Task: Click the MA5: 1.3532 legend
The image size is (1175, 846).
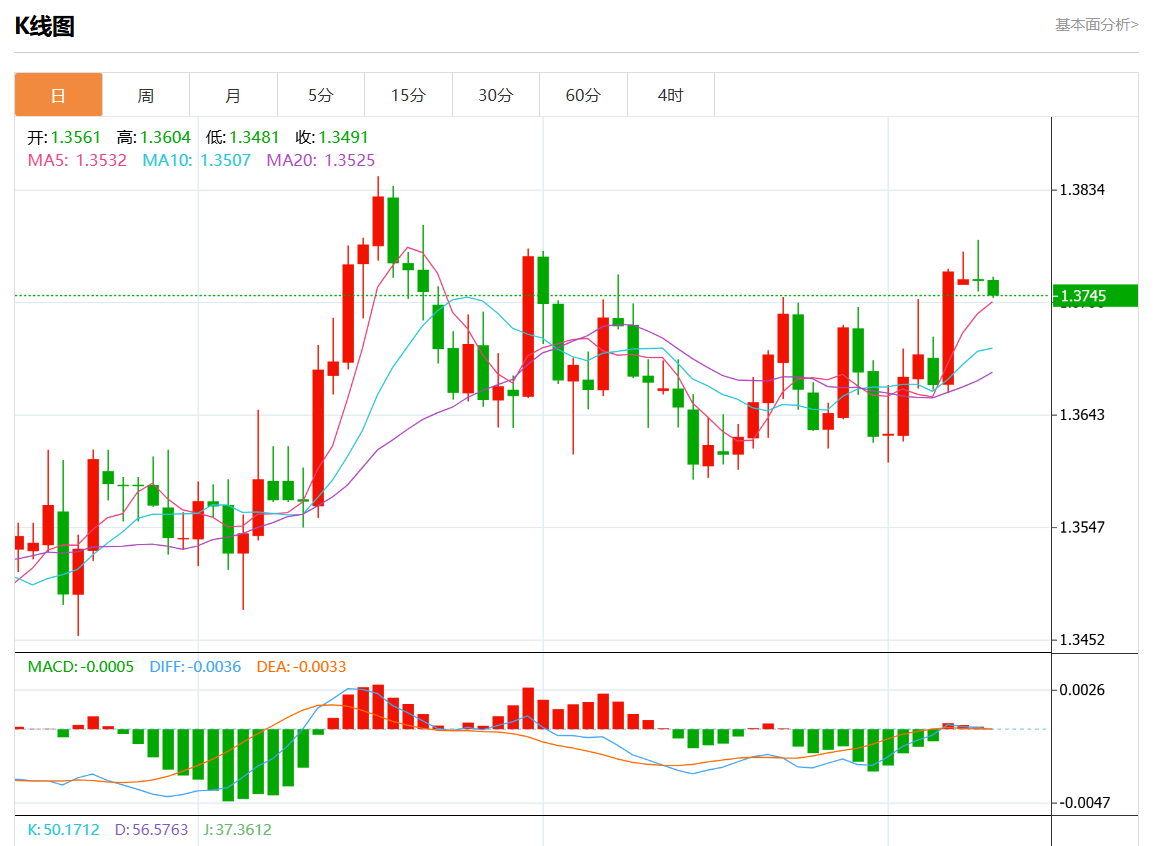Action: [x=77, y=160]
